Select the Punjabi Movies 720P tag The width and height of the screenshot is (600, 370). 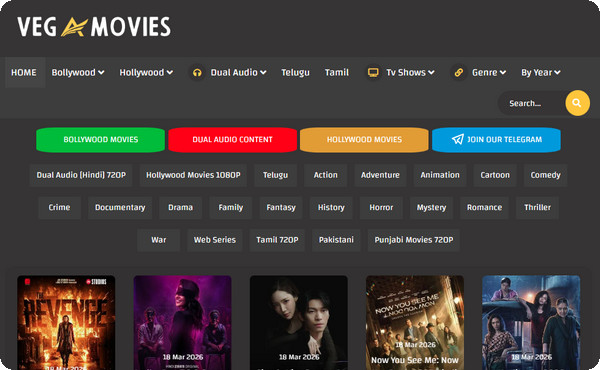pos(414,240)
